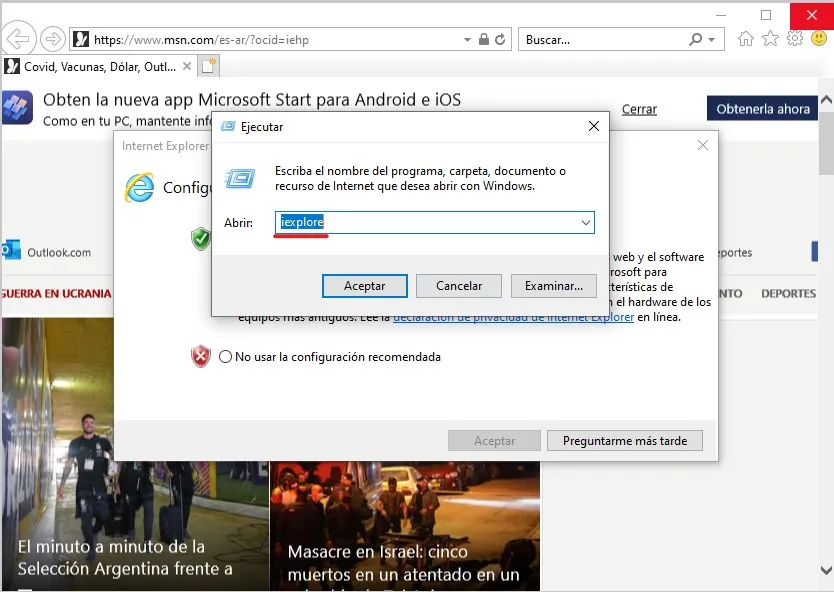Click the refresh icon in the address bar
This screenshot has width=834, height=592.
pos(499,38)
